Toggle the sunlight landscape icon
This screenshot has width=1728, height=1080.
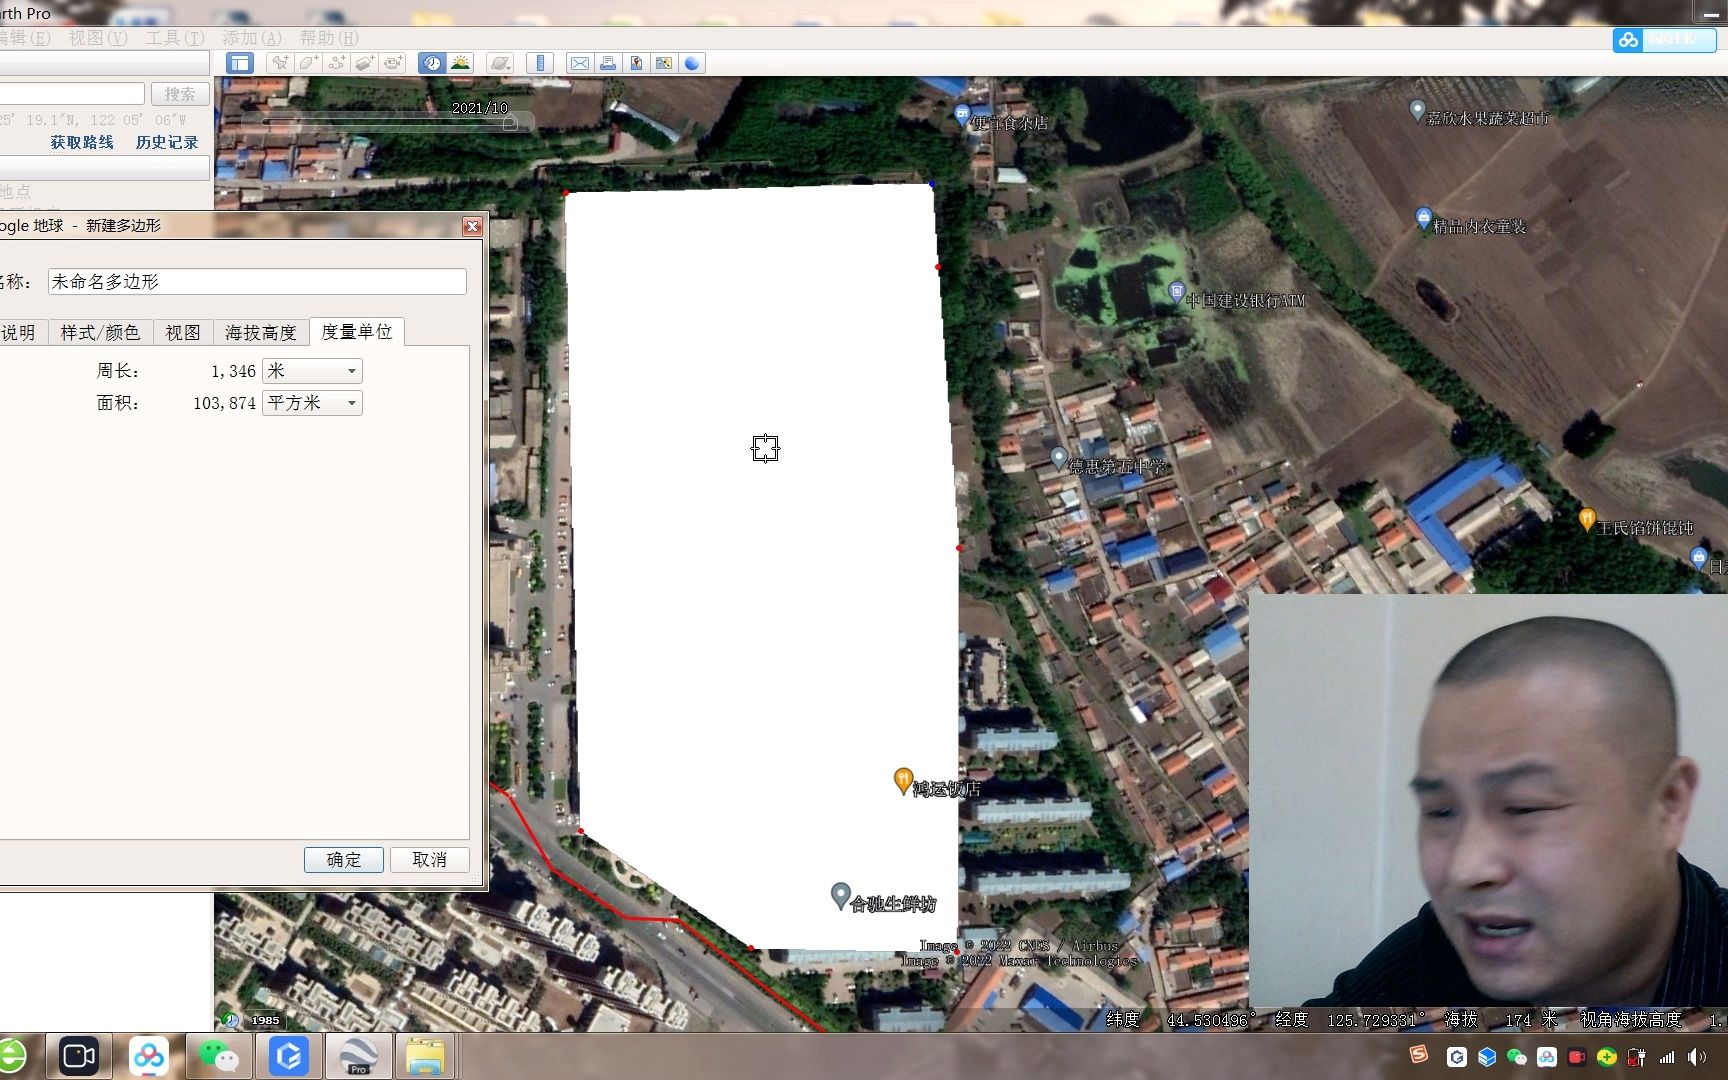(461, 63)
